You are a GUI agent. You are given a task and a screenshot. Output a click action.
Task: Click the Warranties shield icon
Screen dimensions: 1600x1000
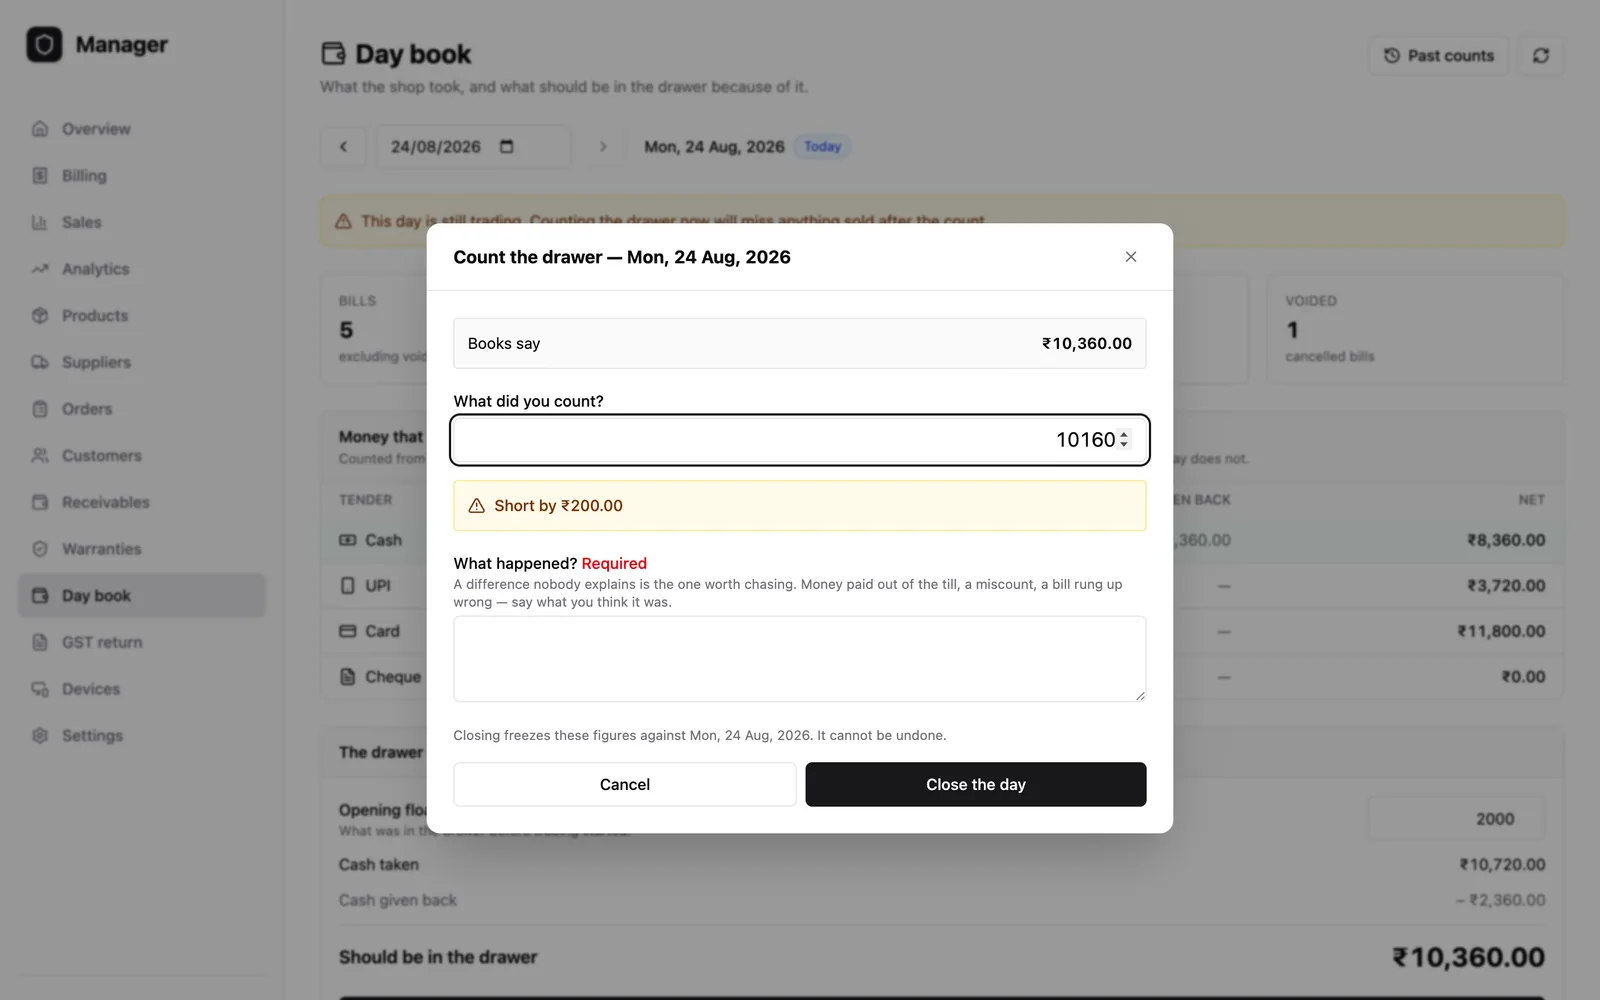click(40, 549)
